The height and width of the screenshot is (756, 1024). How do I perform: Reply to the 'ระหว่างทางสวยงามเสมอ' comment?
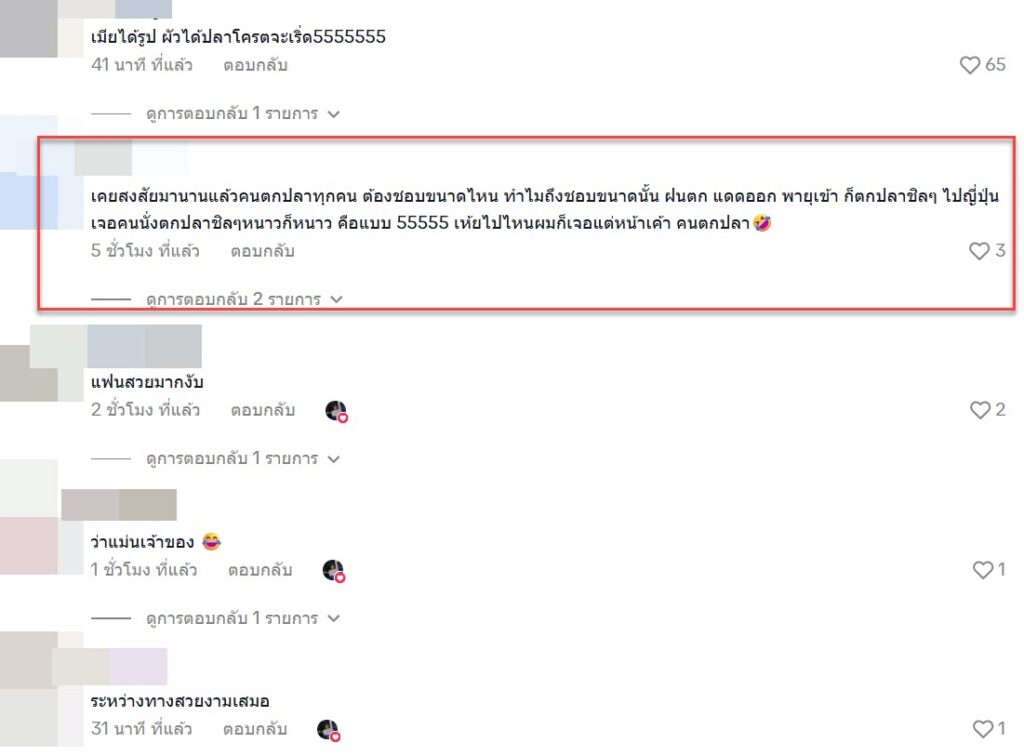255,729
